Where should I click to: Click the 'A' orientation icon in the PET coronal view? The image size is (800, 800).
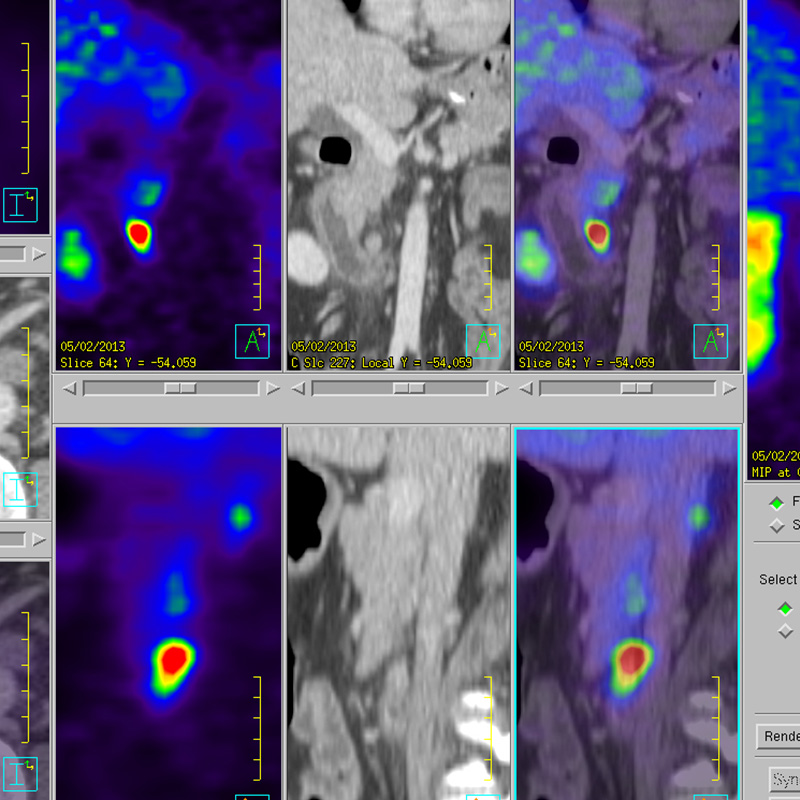(252, 341)
